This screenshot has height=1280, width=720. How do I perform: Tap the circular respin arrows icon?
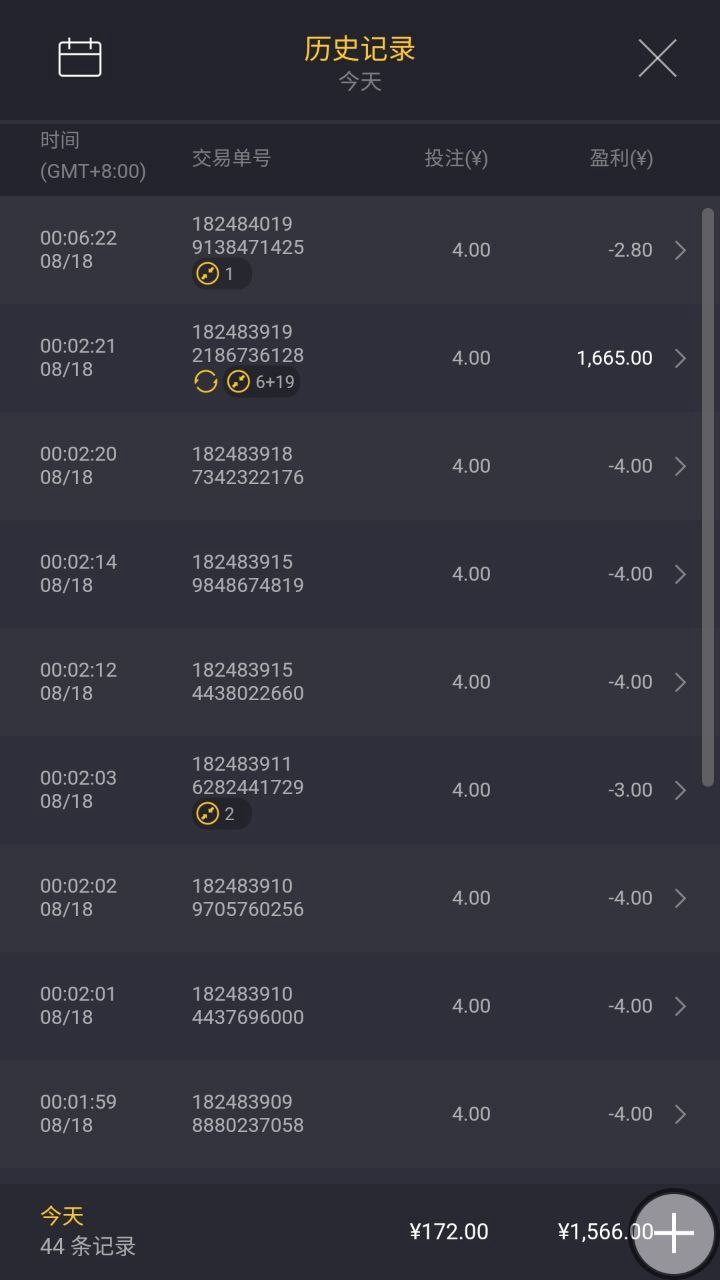[x=206, y=382]
